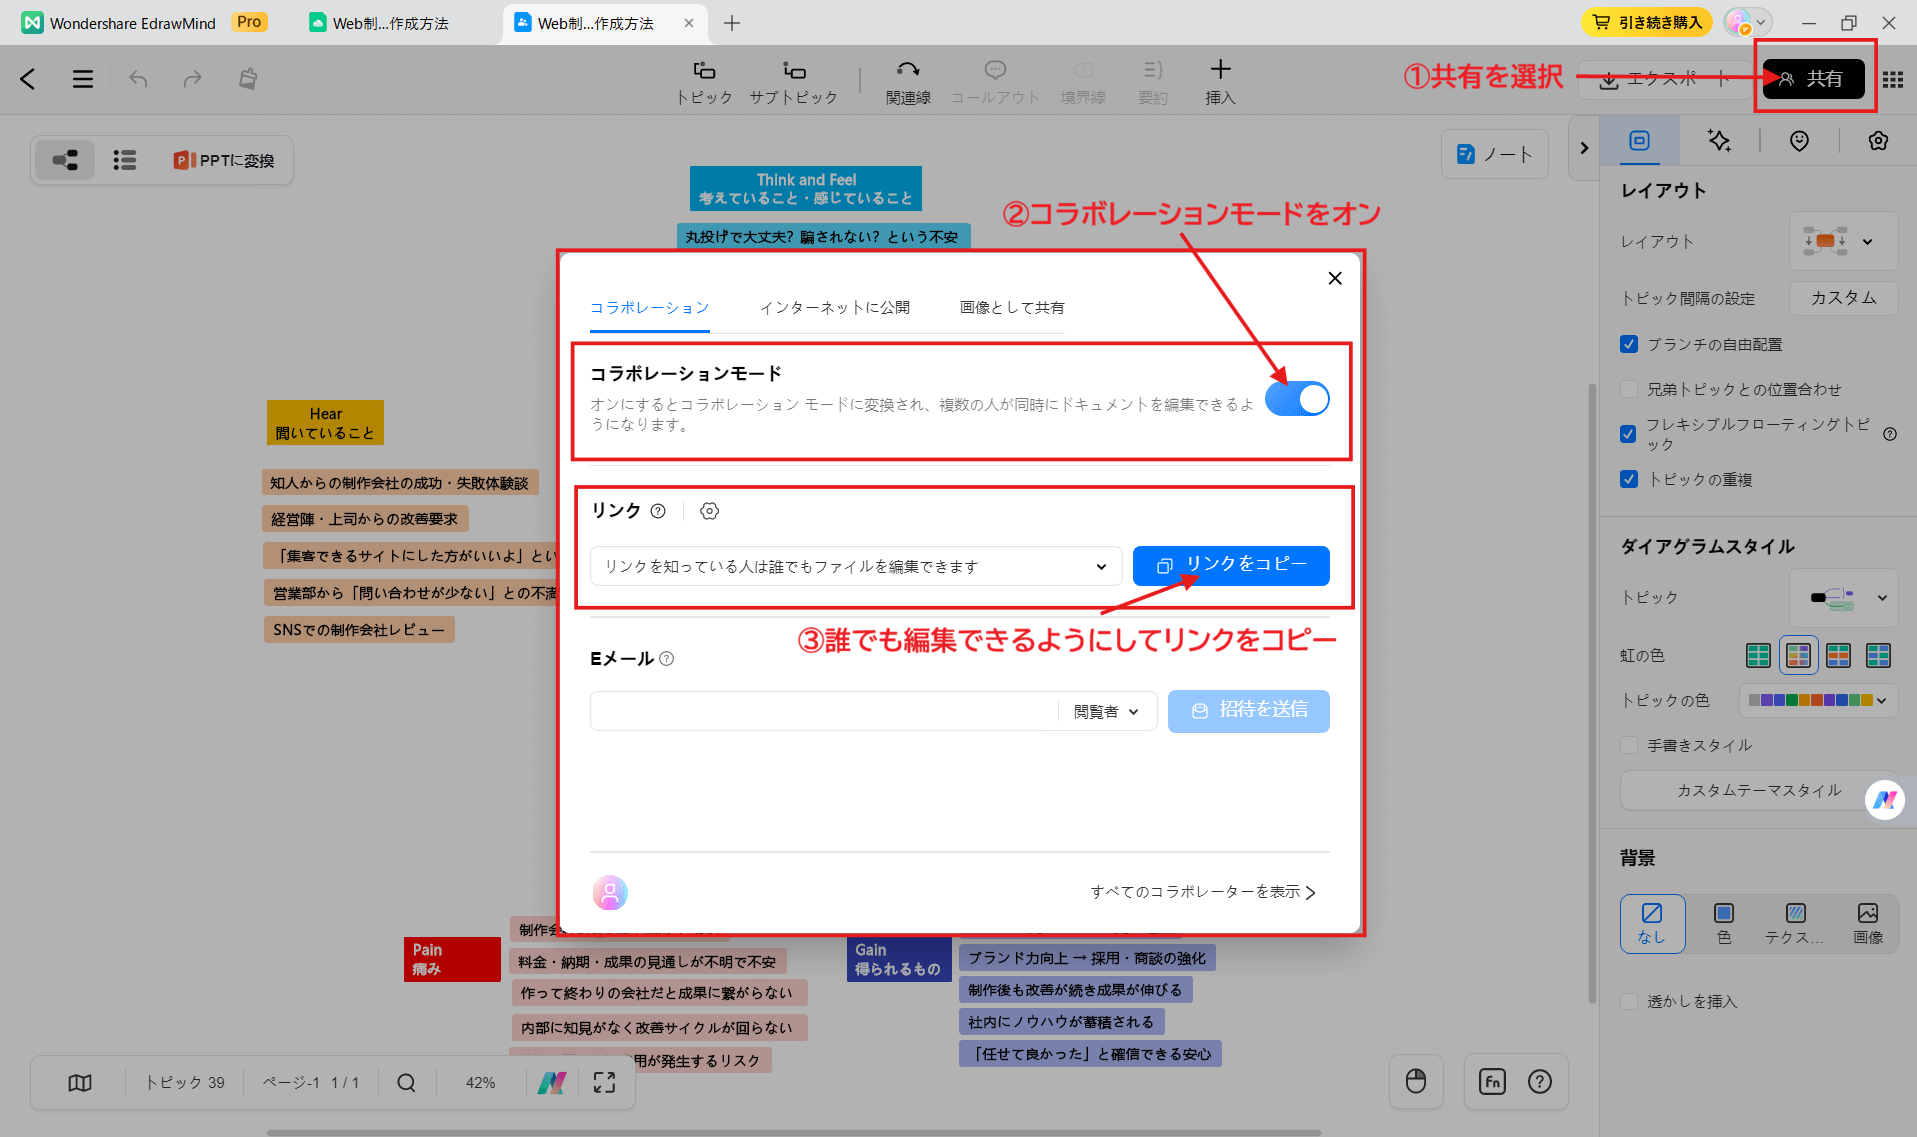Enable 手書きスタイル checkbox
This screenshot has height=1137, width=1917.
pos(1629,745)
